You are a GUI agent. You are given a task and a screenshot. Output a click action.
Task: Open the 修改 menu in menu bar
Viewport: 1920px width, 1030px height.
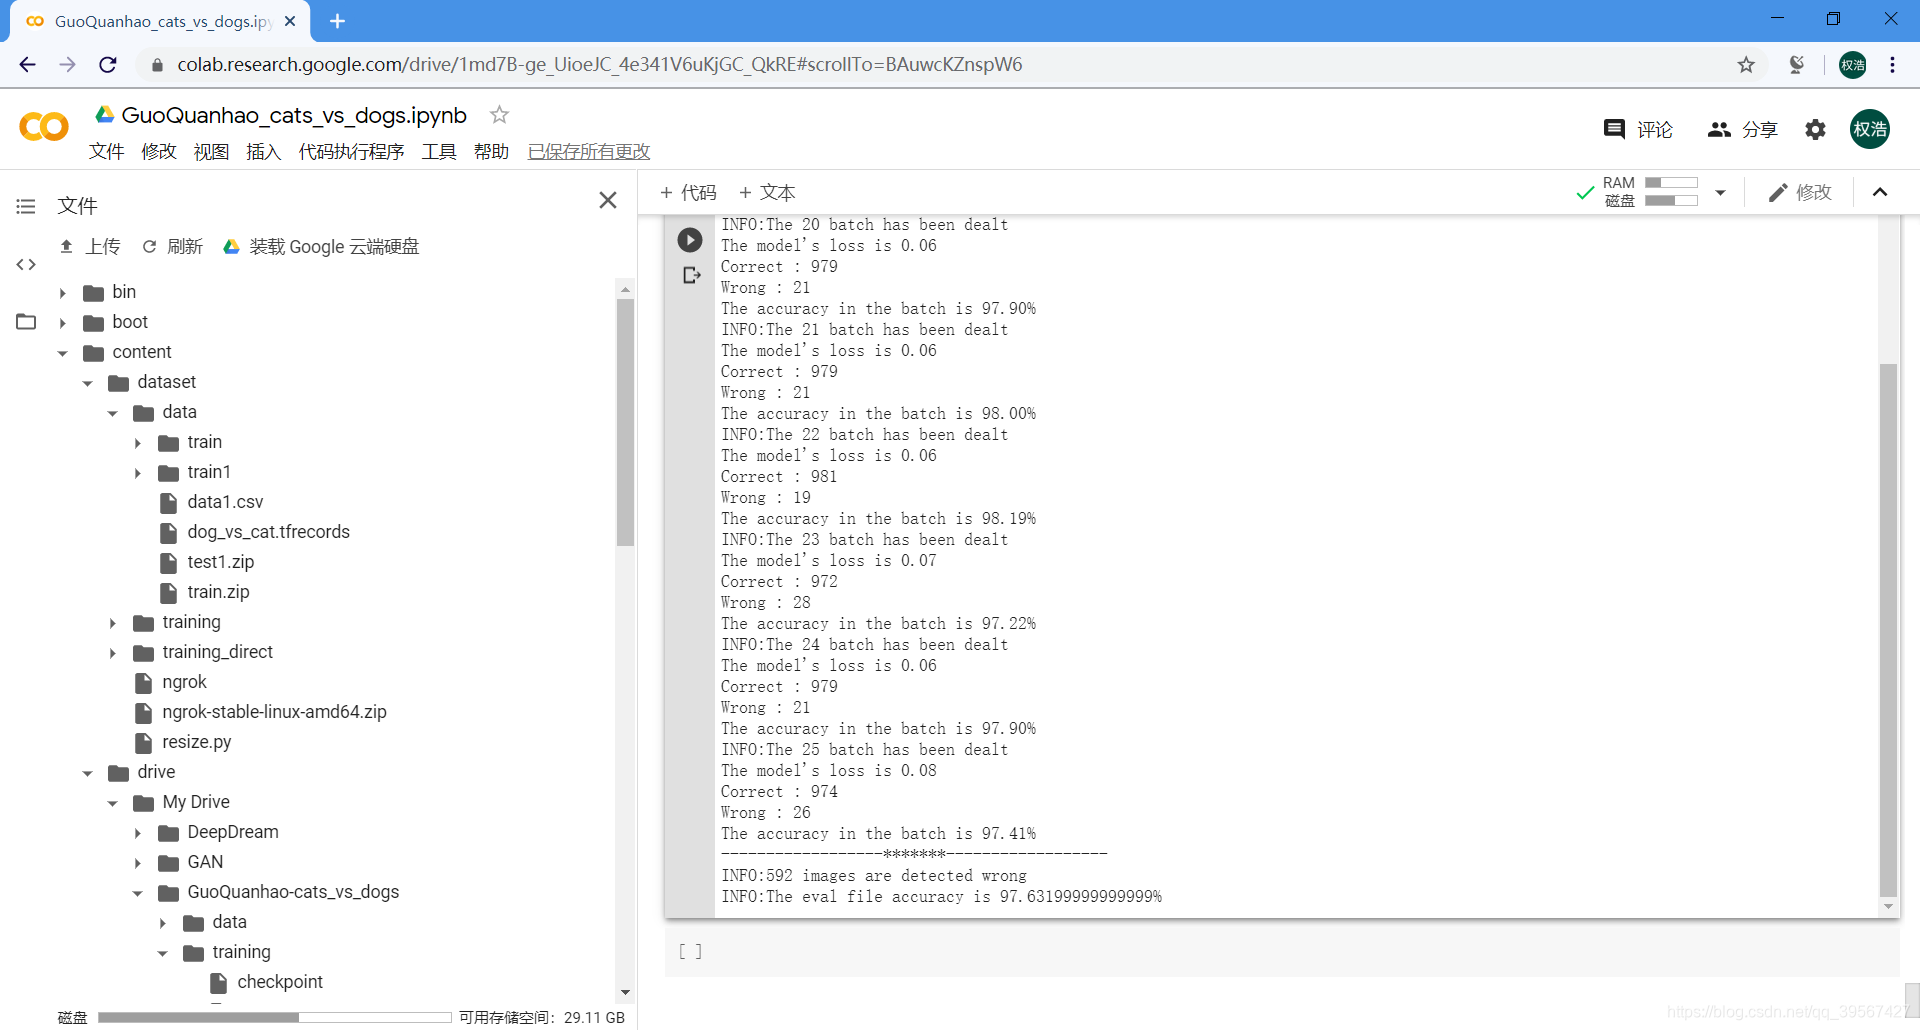(x=159, y=151)
